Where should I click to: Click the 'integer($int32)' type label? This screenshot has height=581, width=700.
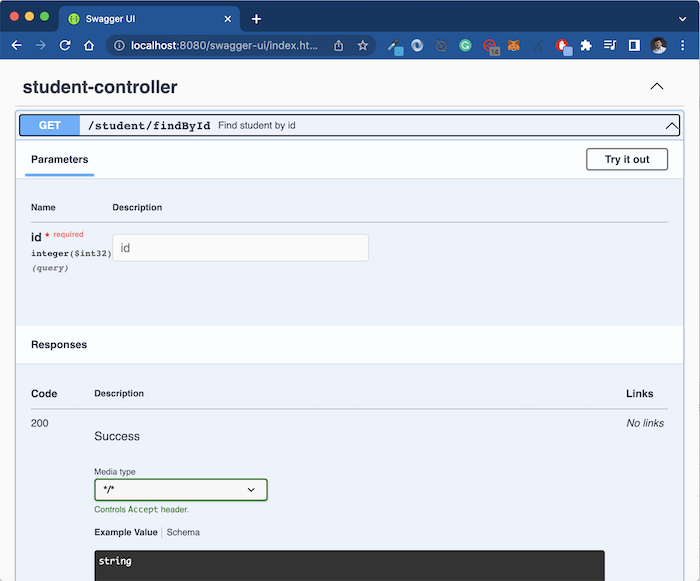tap(71, 253)
